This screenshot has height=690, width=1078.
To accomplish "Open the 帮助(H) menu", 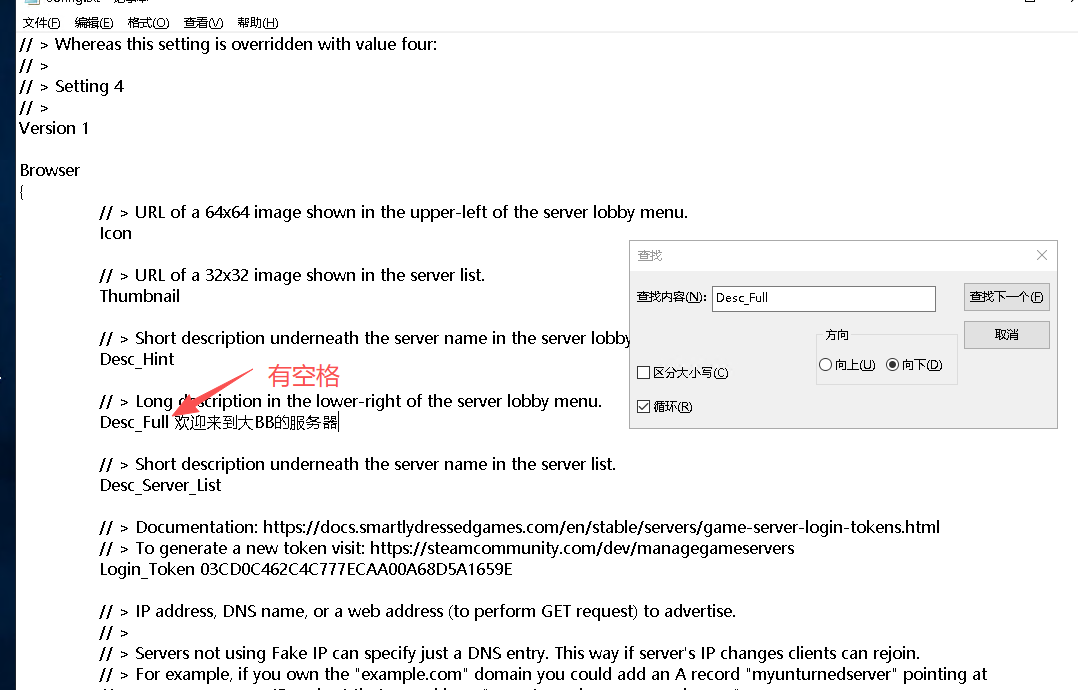I will point(258,22).
